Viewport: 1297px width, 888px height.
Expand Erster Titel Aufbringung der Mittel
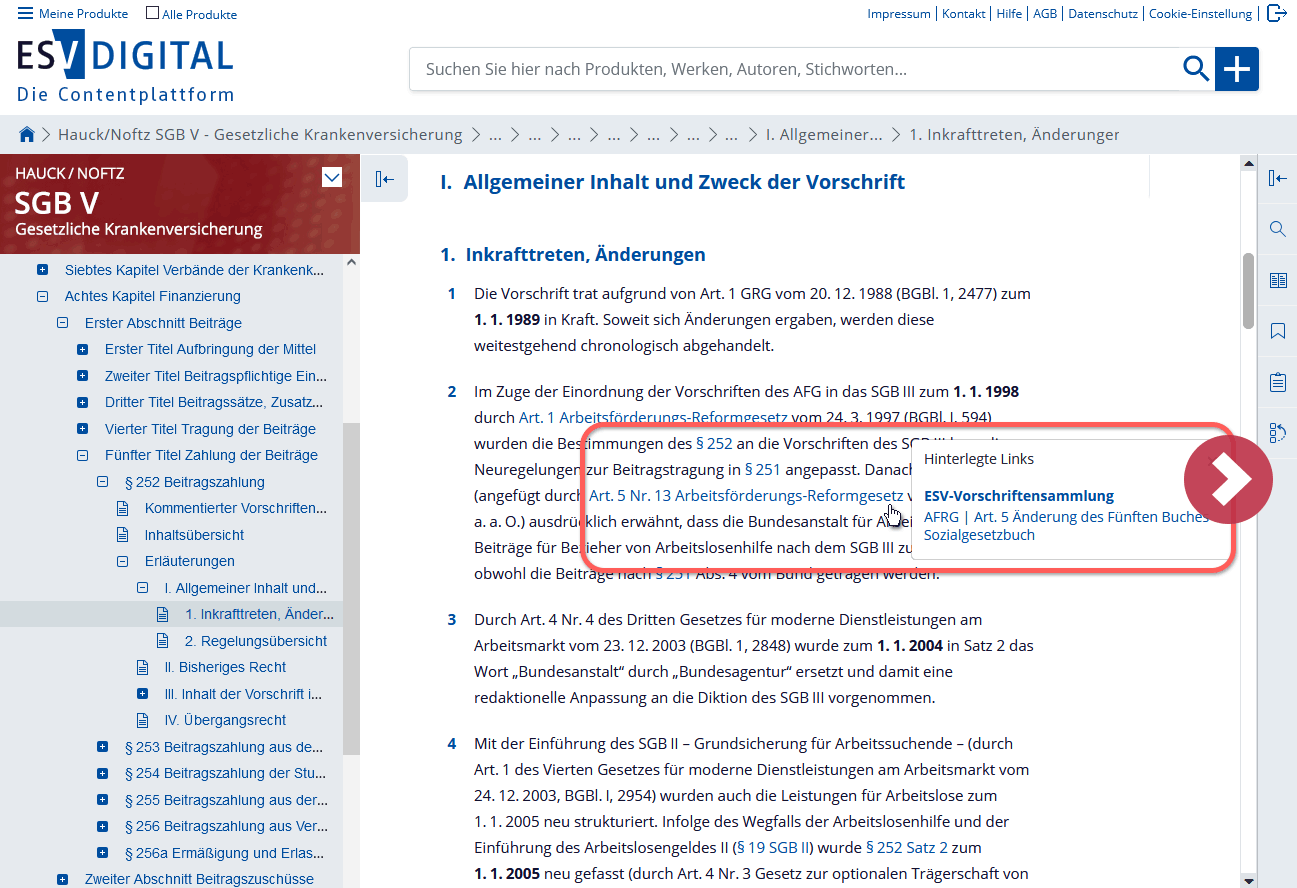coord(82,349)
